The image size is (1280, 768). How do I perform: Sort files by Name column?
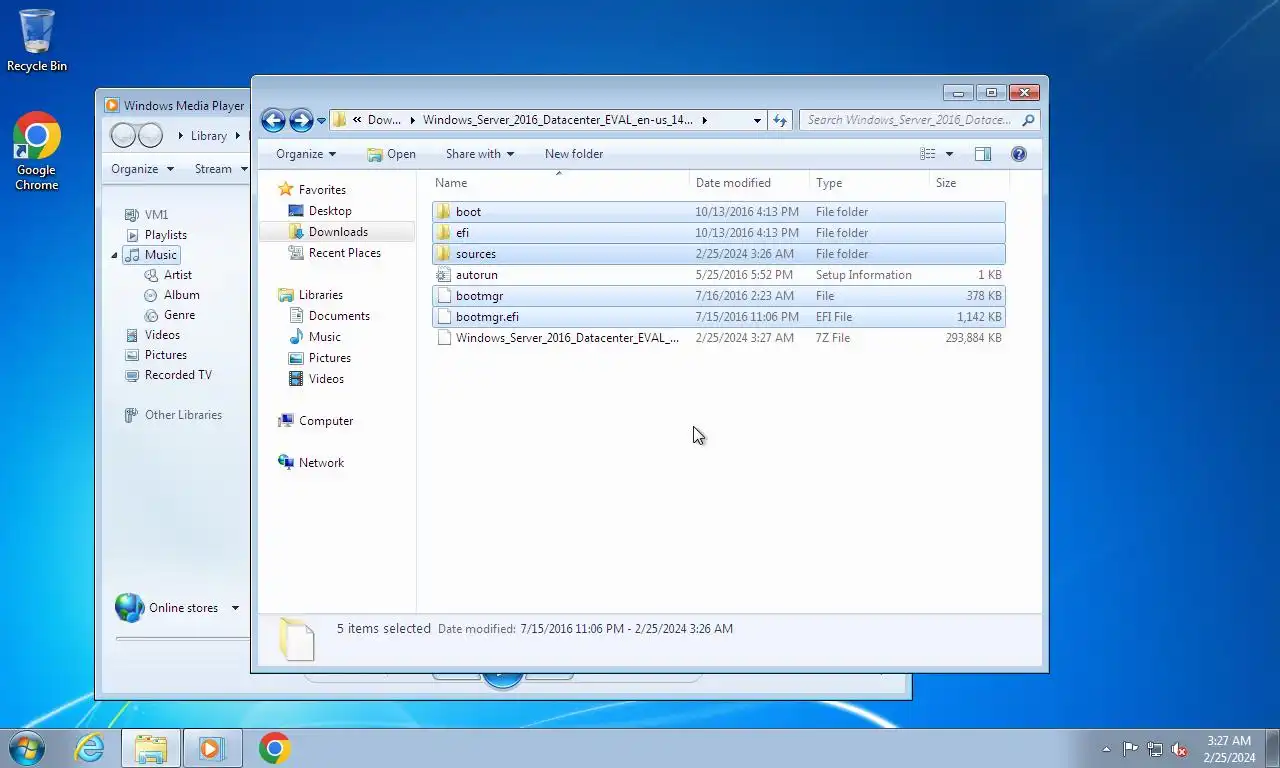(559, 183)
